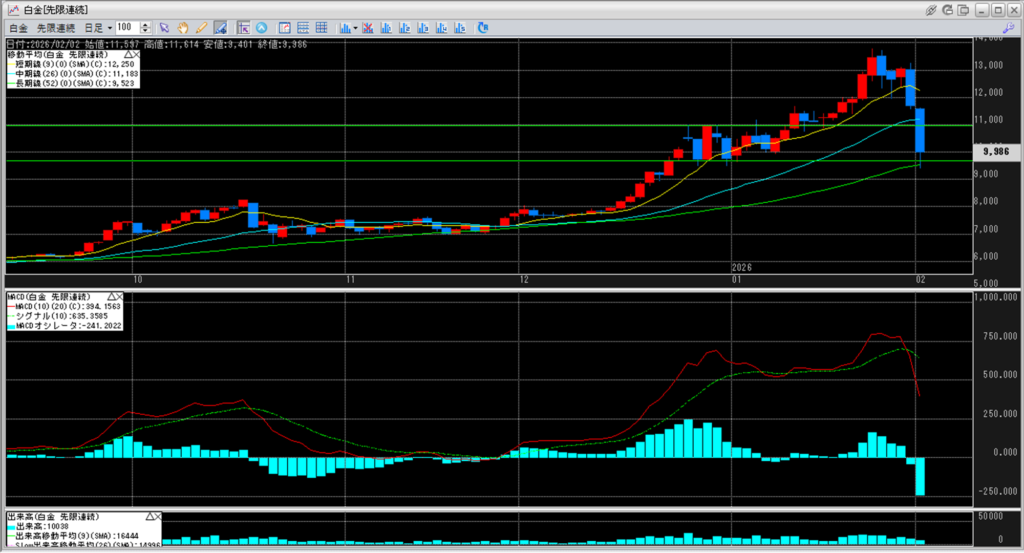This screenshot has height=553, width=1024.
Task: Pick the pencil drawing tool
Action: pyautogui.click(x=201, y=28)
